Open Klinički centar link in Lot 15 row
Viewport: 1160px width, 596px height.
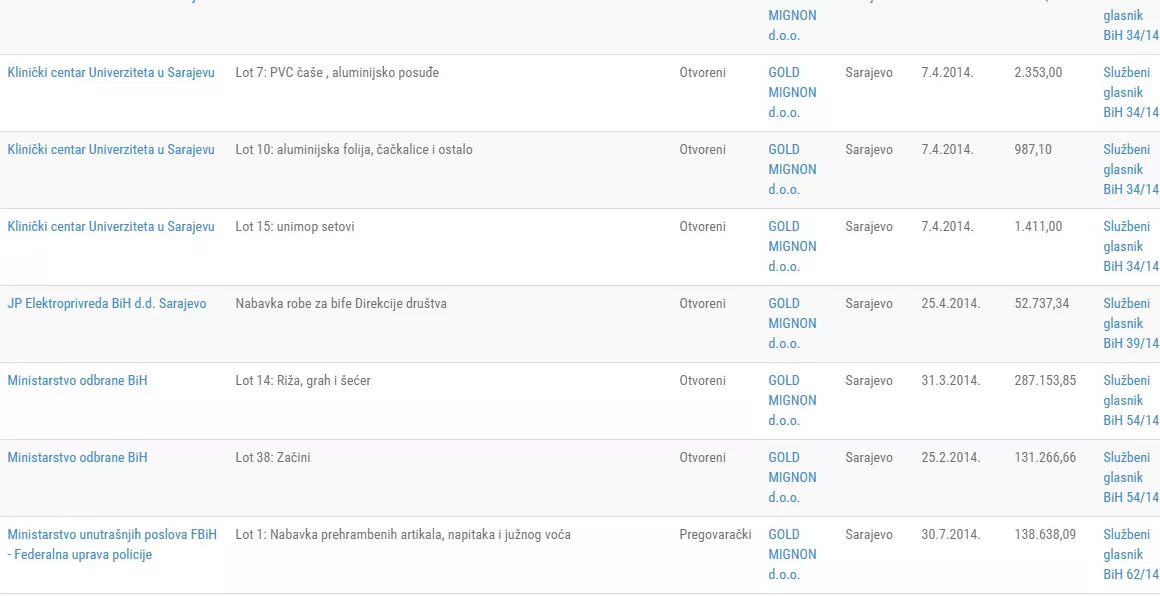click(111, 227)
